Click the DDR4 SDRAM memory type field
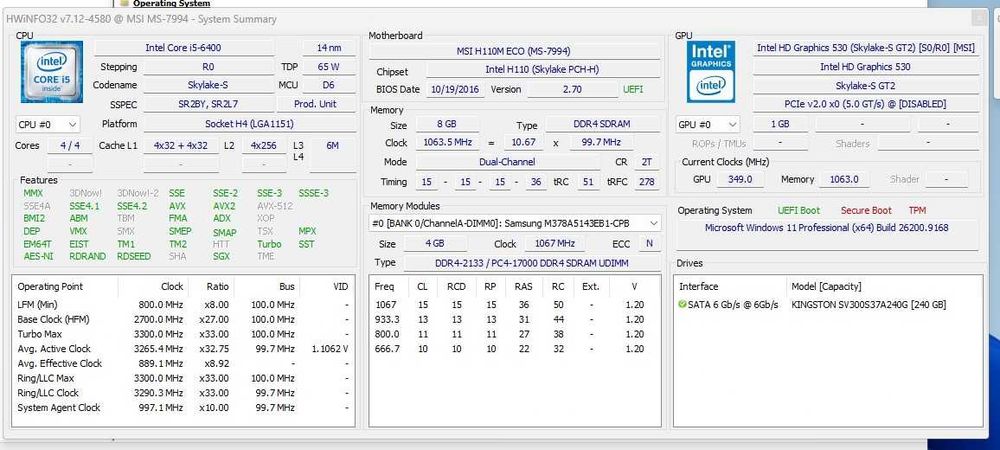 [603, 125]
